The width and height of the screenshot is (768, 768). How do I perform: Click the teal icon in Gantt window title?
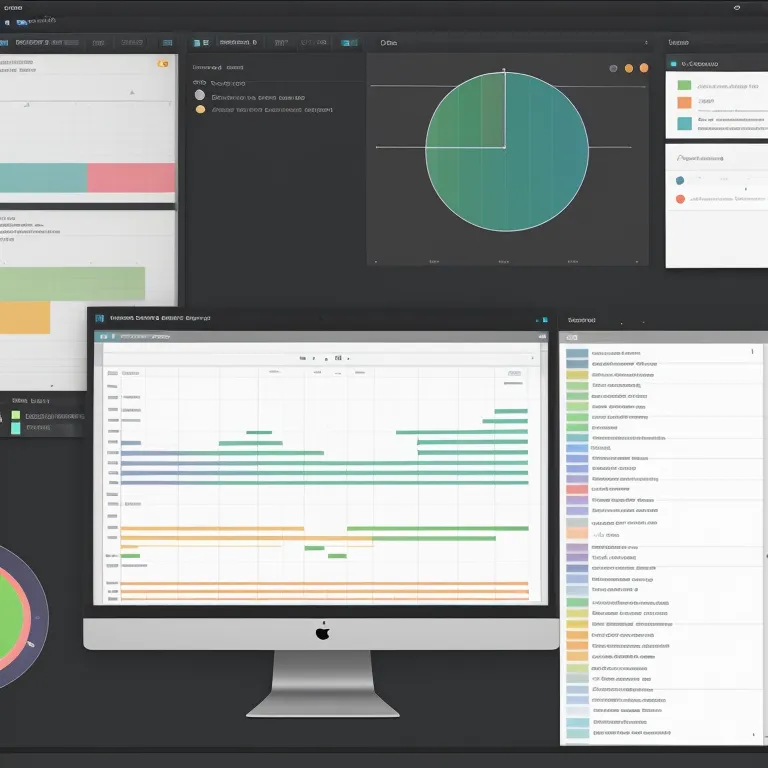[100, 319]
